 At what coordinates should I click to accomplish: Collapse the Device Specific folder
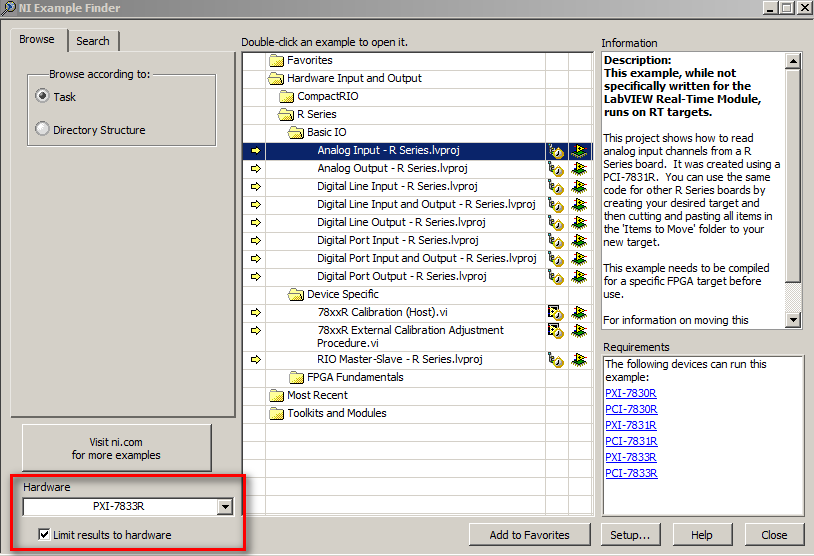pos(296,294)
